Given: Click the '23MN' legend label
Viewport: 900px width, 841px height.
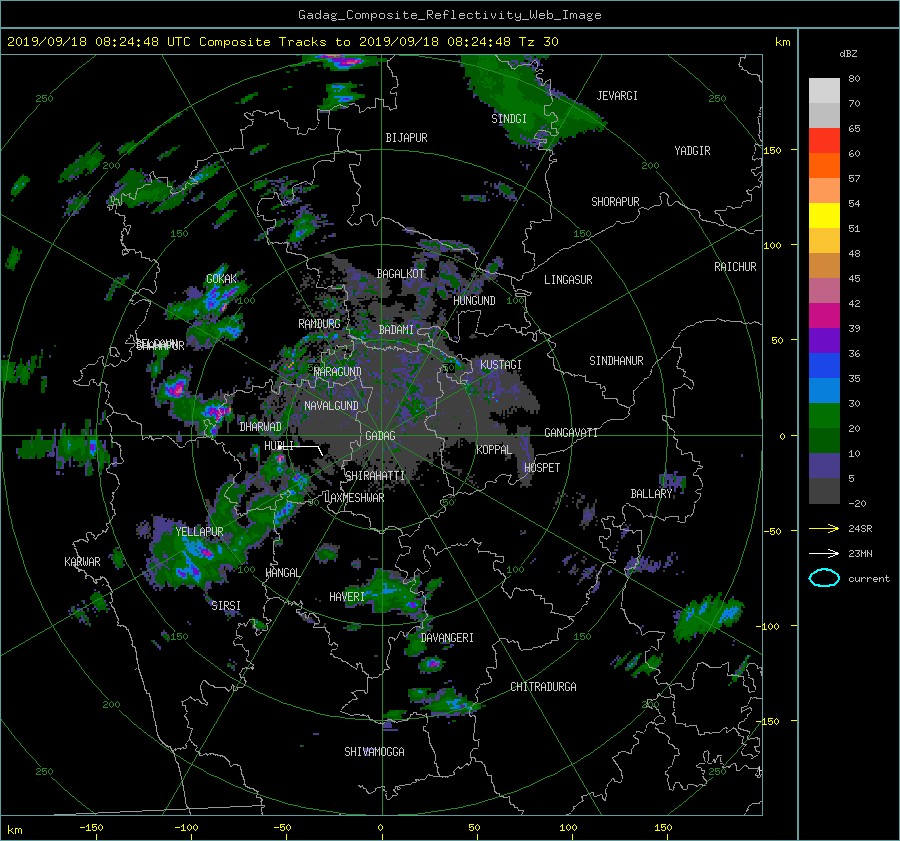Looking at the screenshot, I should [860, 554].
